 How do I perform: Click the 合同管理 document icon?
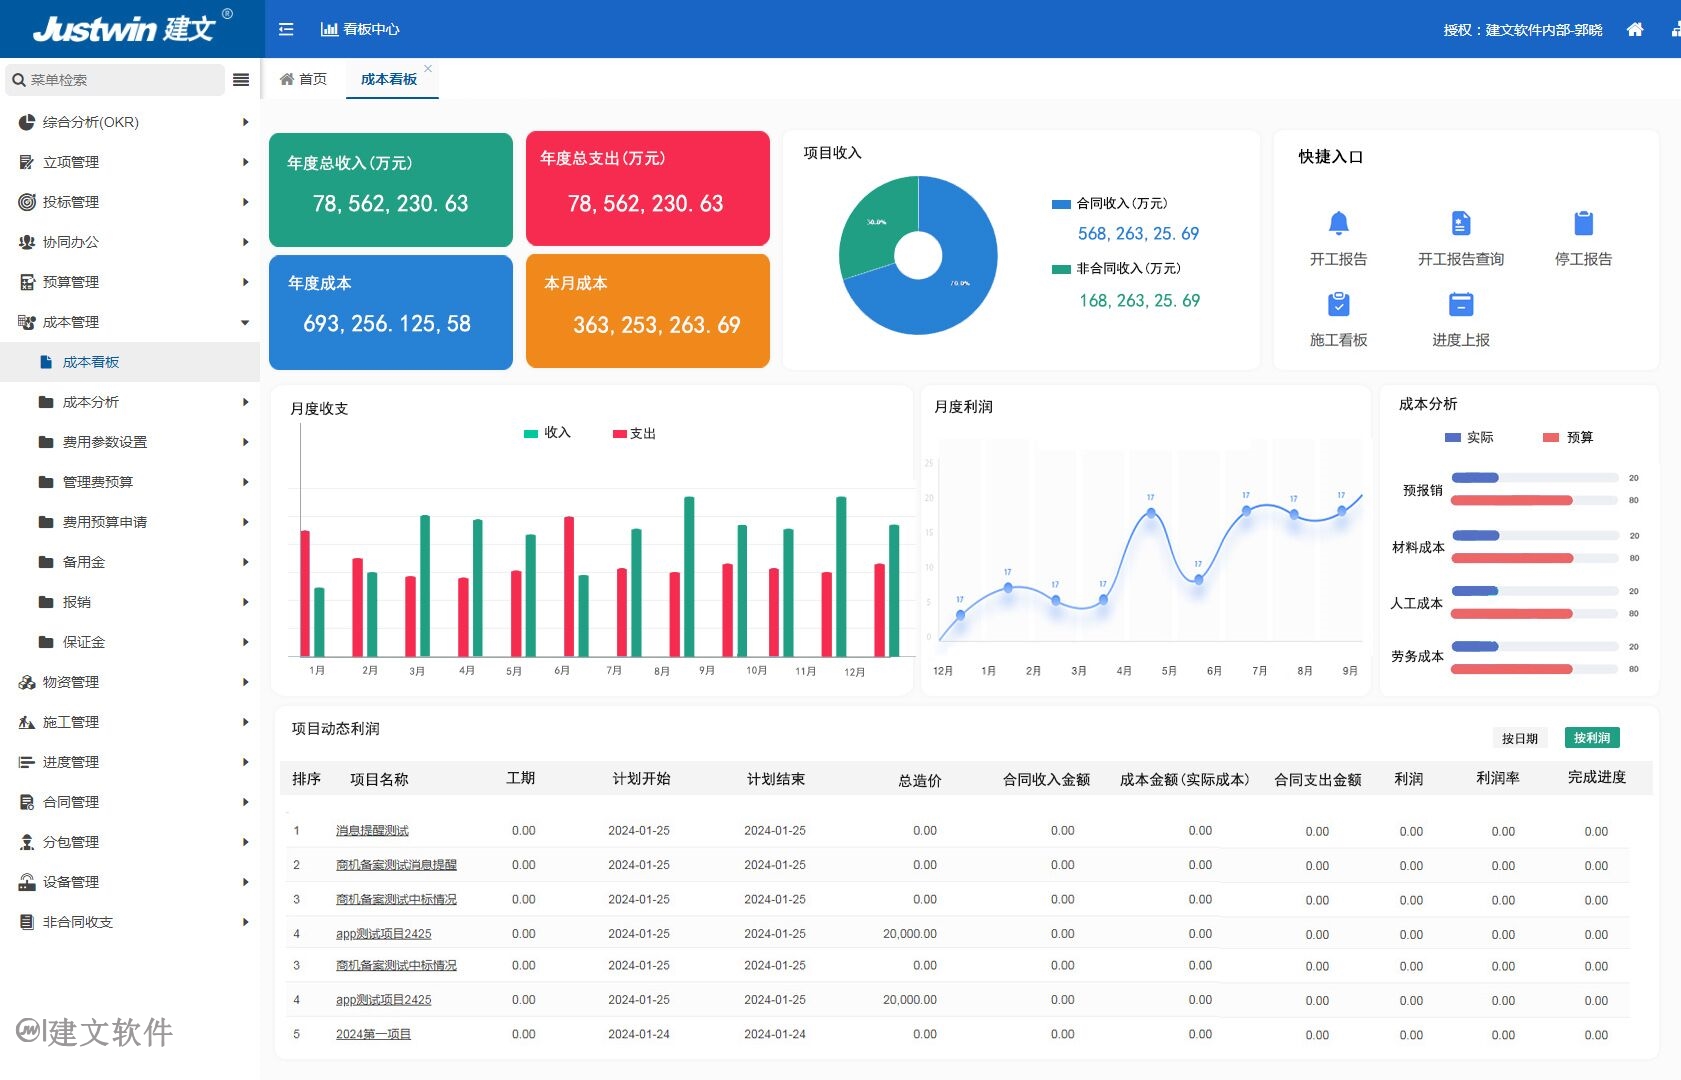click(x=27, y=802)
